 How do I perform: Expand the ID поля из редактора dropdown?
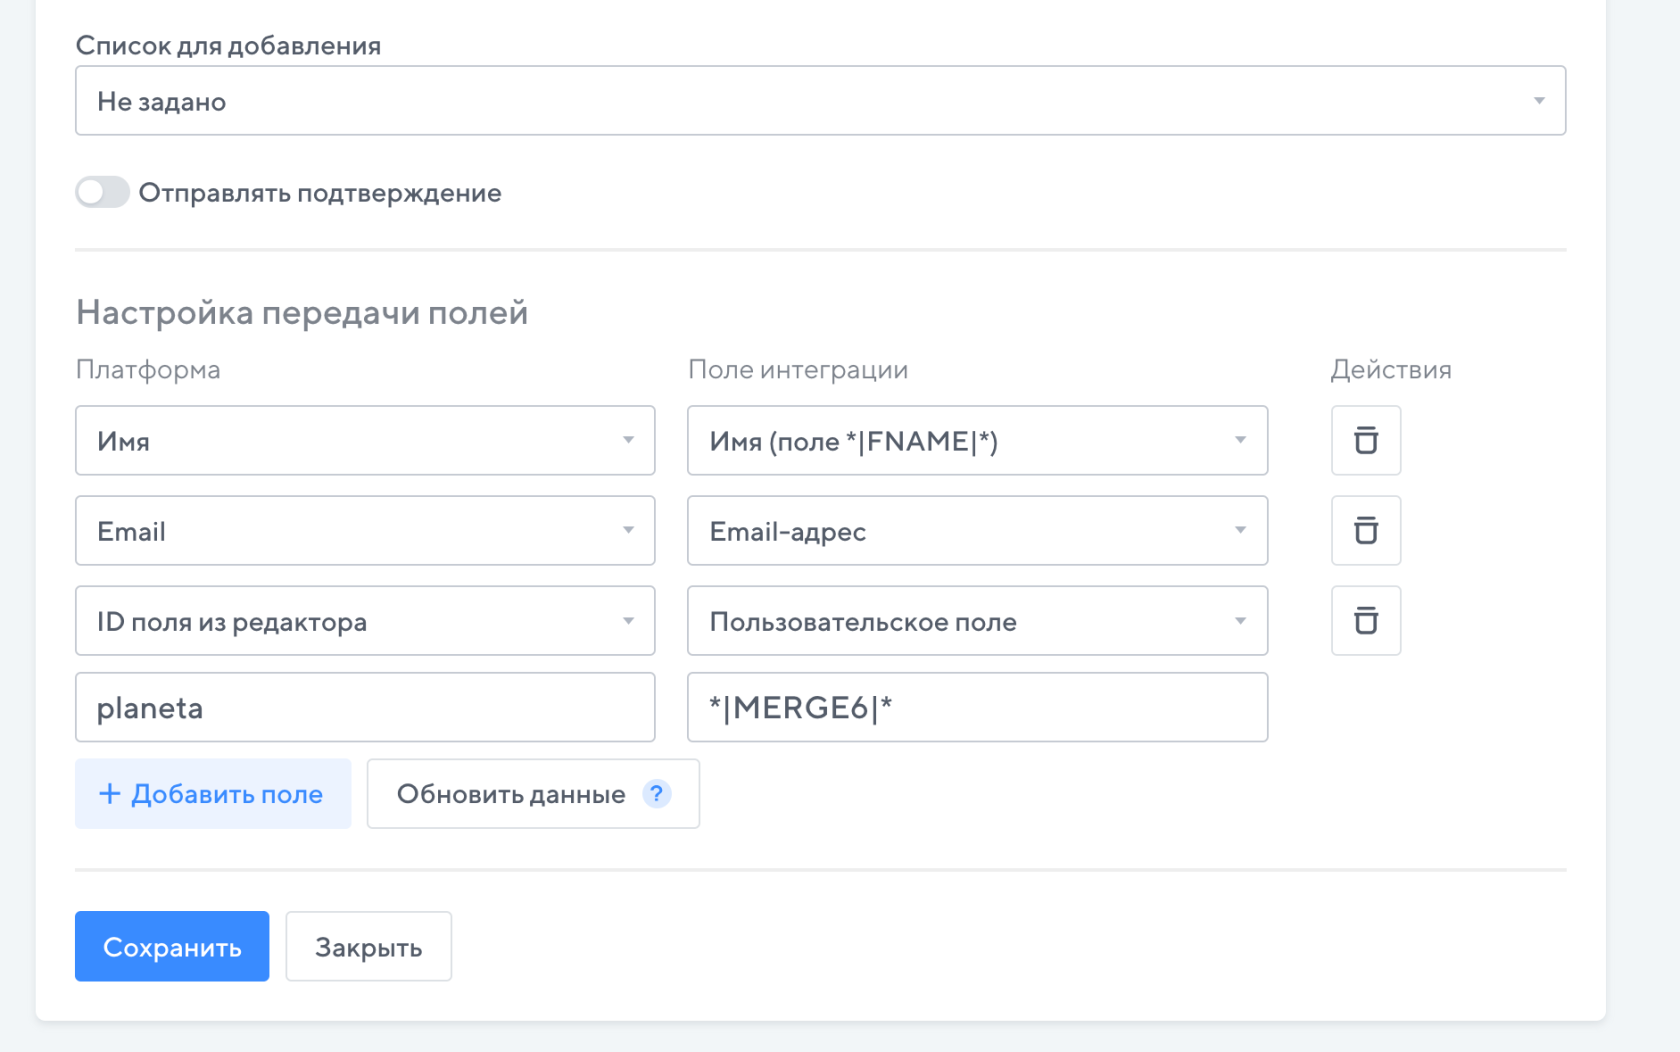(x=365, y=620)
